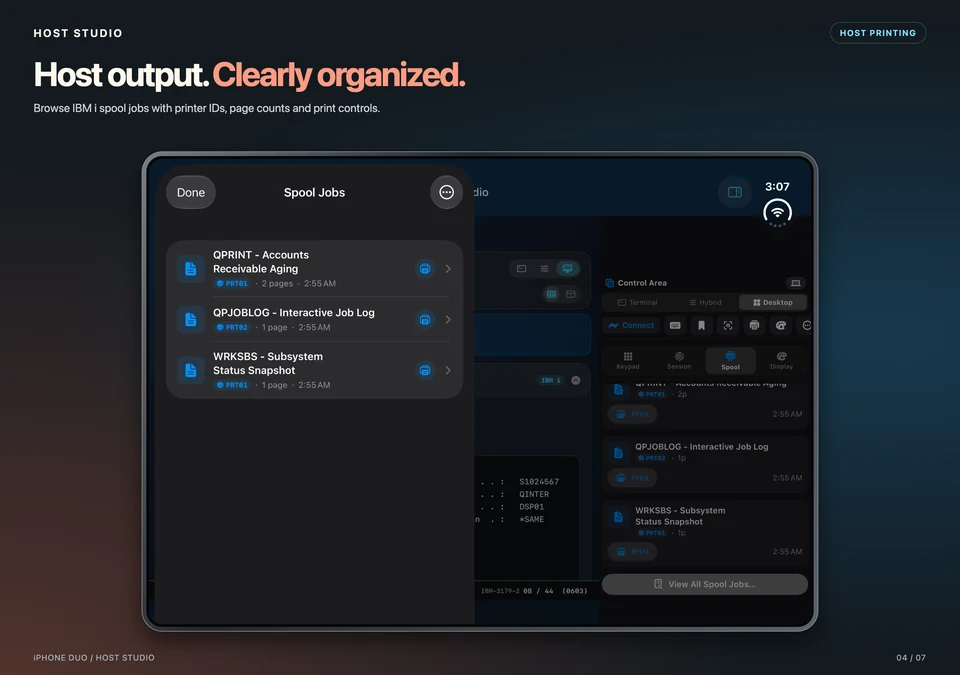Select QPJOBLOG - Interactive Job Log card in Control Area

(705, 464)
